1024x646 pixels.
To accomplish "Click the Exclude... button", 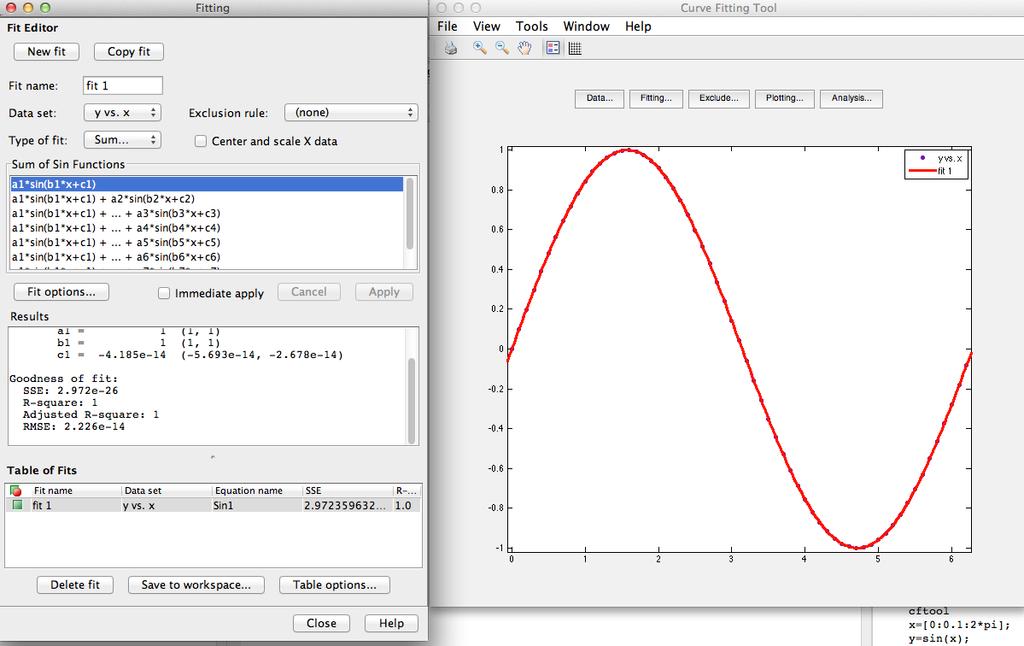I will pos(718,99).
